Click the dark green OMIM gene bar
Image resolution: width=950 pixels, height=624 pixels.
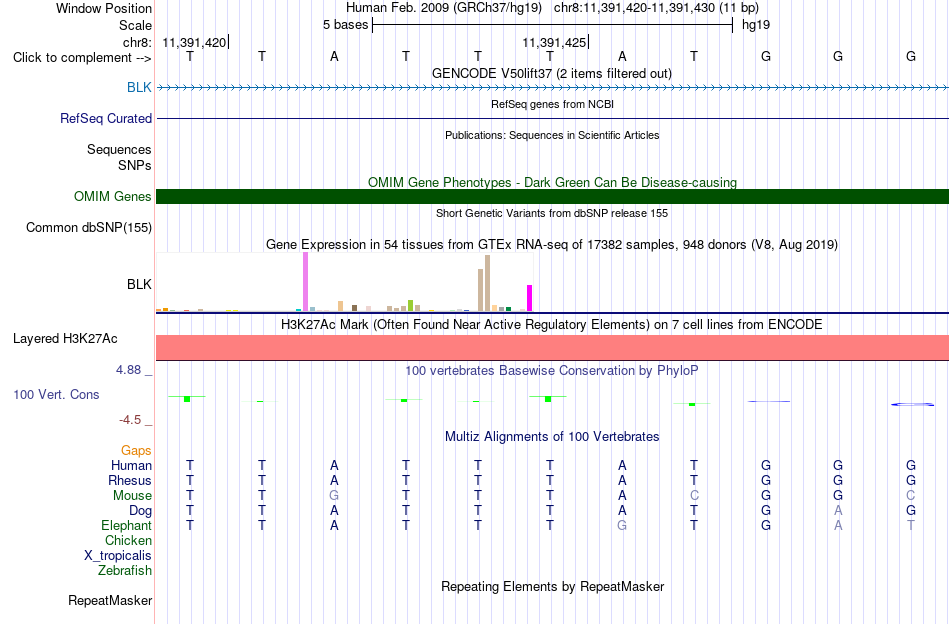pos(552,196)
